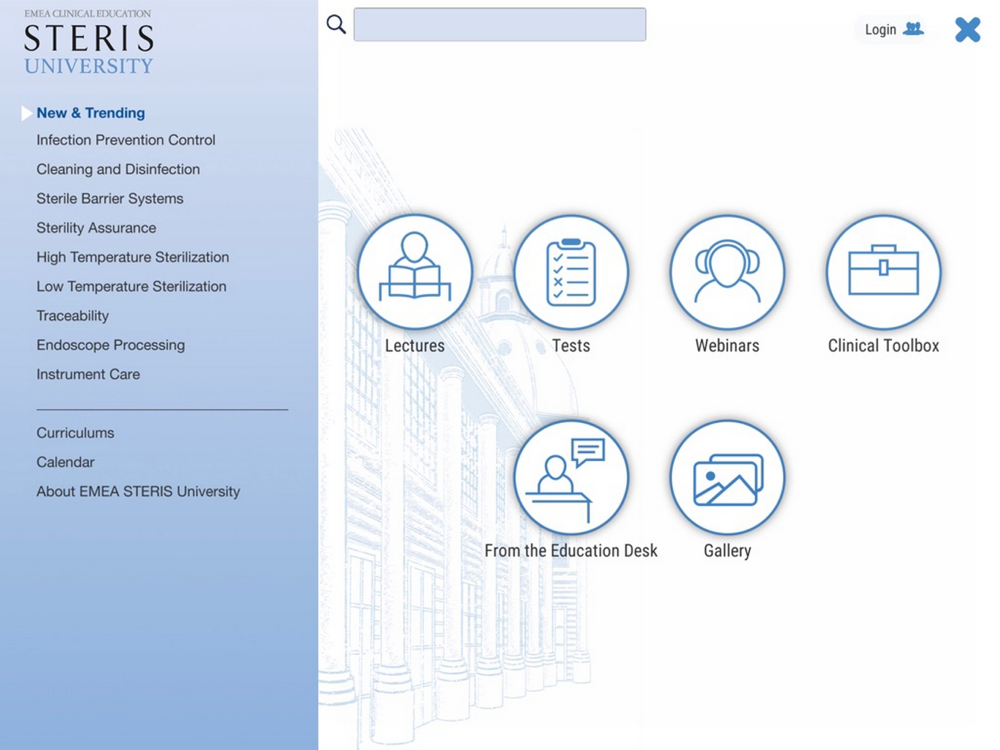
Task: Click the Lectures text label
Action: 415,346
